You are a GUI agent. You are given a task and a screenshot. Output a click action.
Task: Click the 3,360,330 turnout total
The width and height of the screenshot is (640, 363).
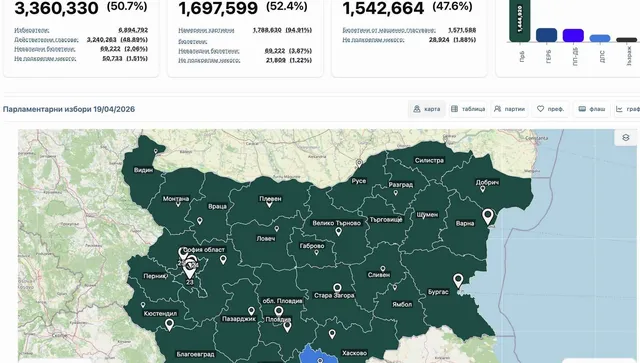(56, 8)
